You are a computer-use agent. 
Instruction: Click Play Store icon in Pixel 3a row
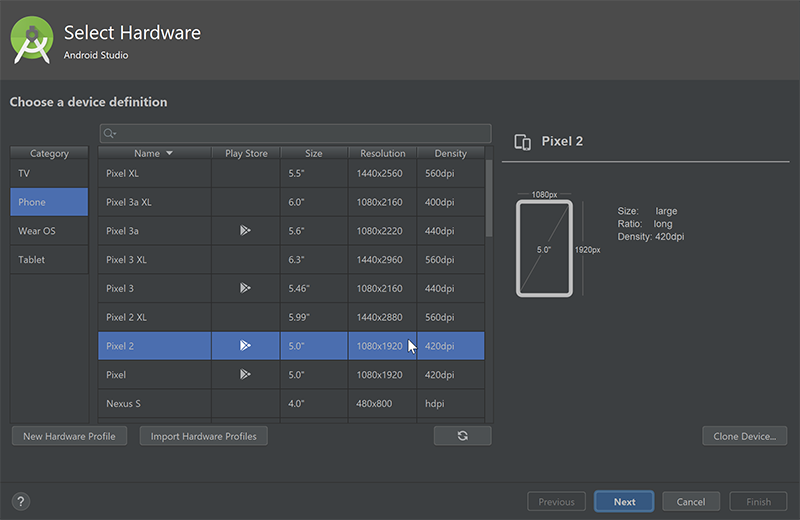pyautogui.click(x=245, y=231)
